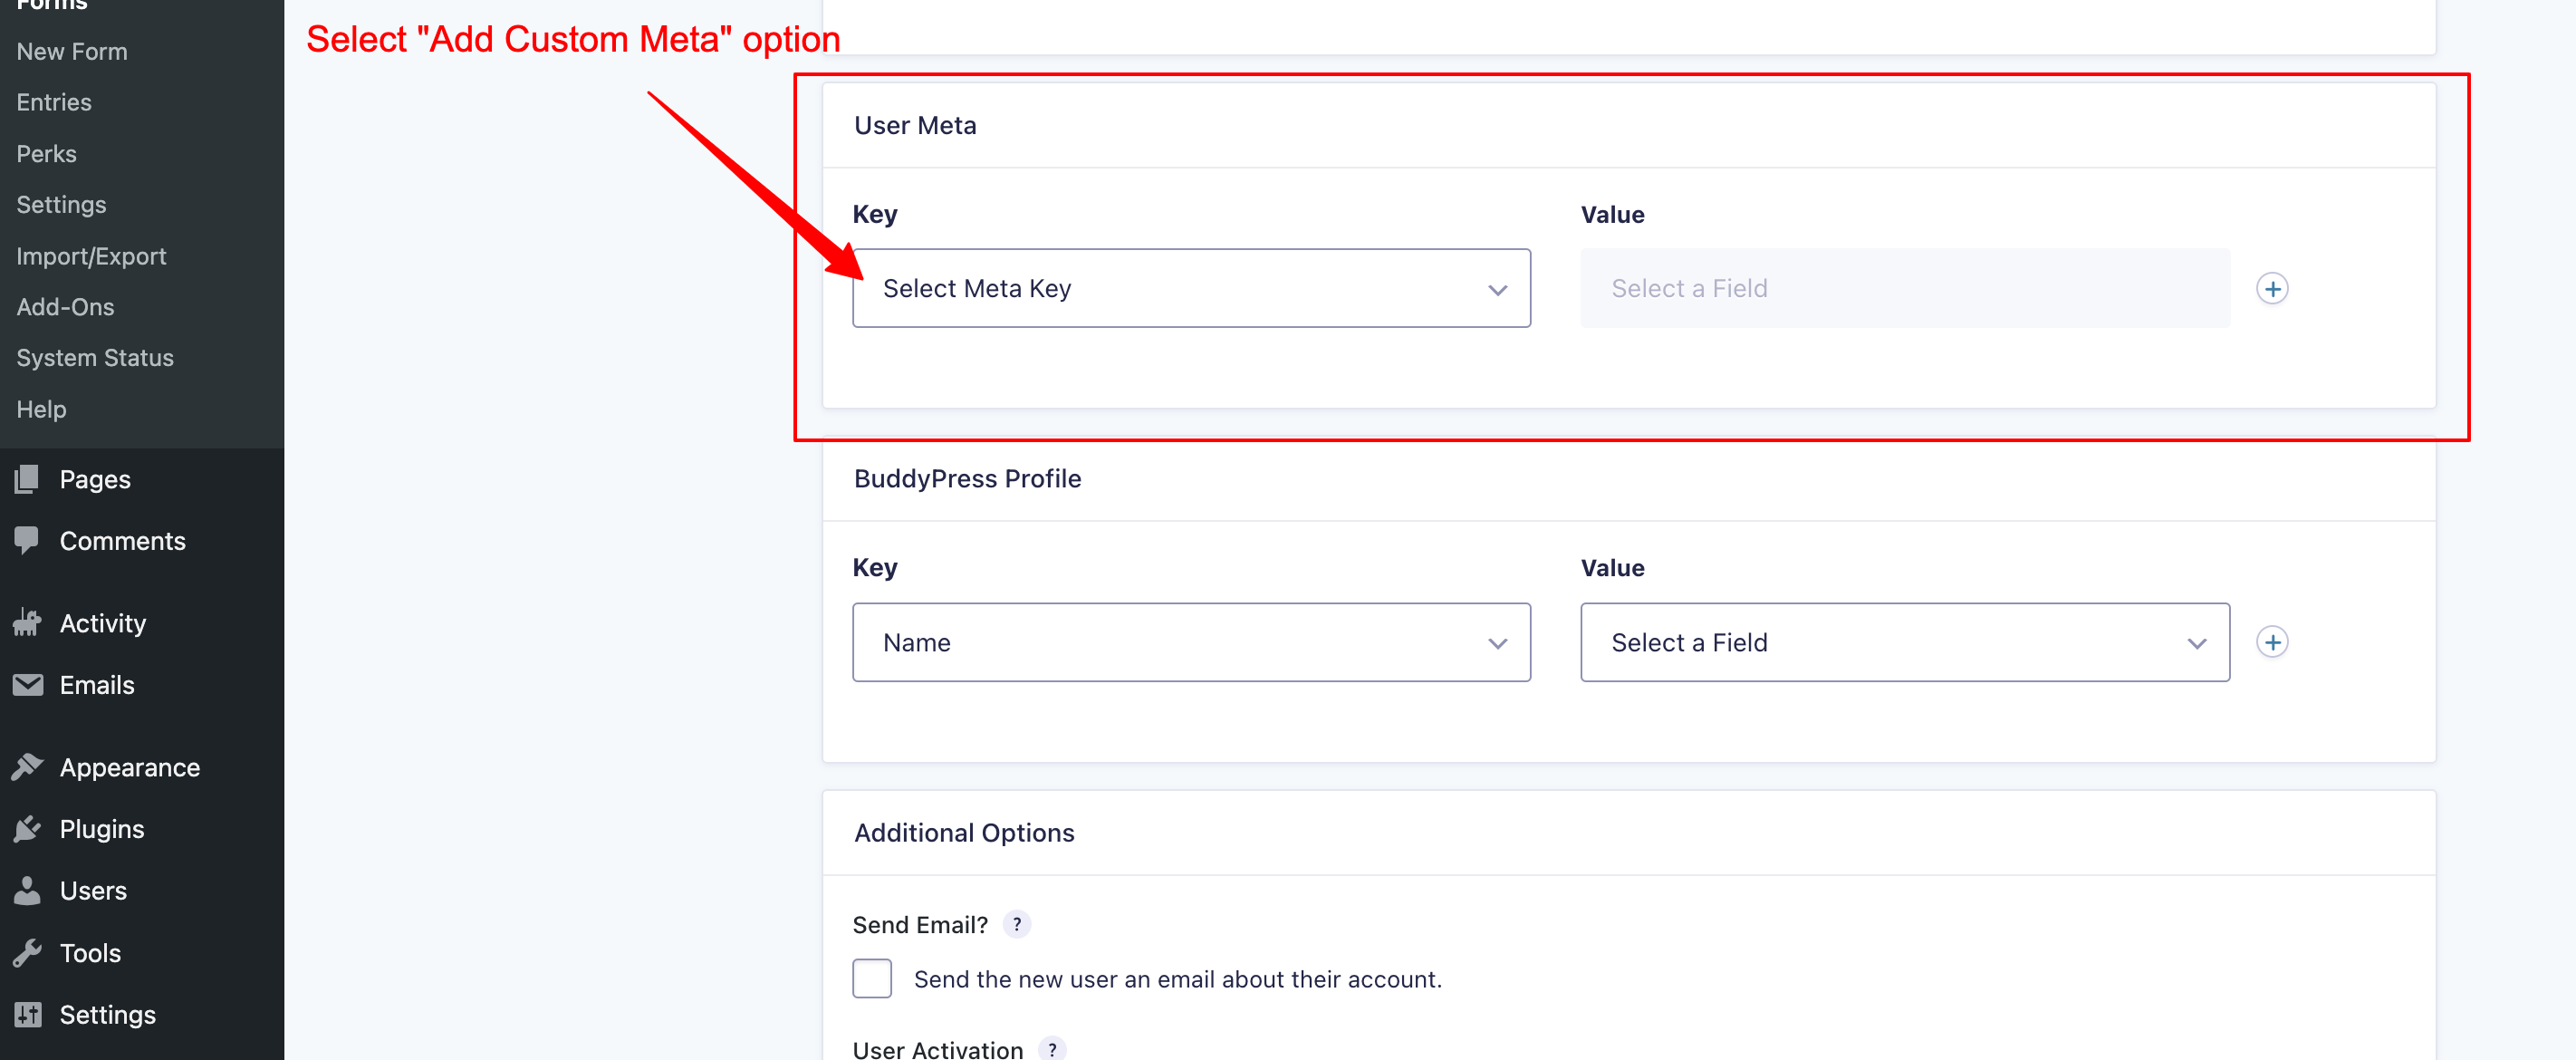Open BuddyPress Select a Field dropdown

1904,642
